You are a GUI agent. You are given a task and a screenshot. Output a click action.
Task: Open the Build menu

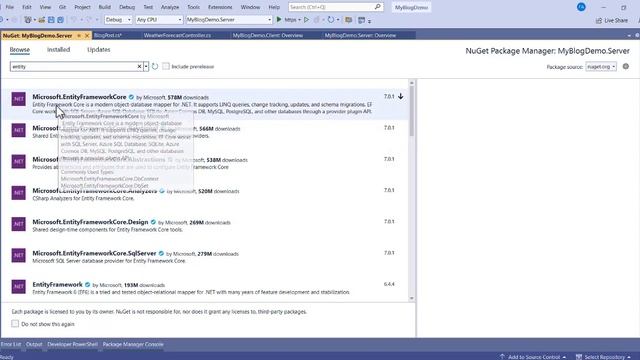(x=104, y=7)
